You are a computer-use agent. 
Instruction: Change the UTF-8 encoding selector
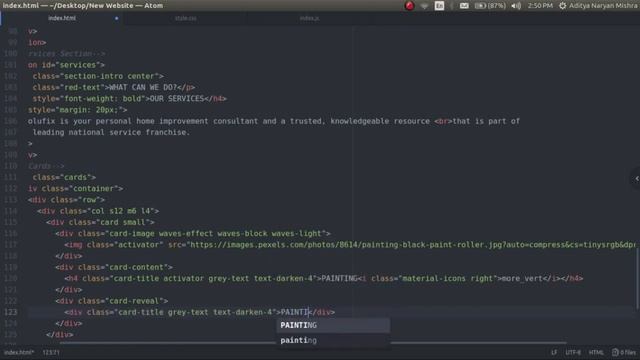573,352
